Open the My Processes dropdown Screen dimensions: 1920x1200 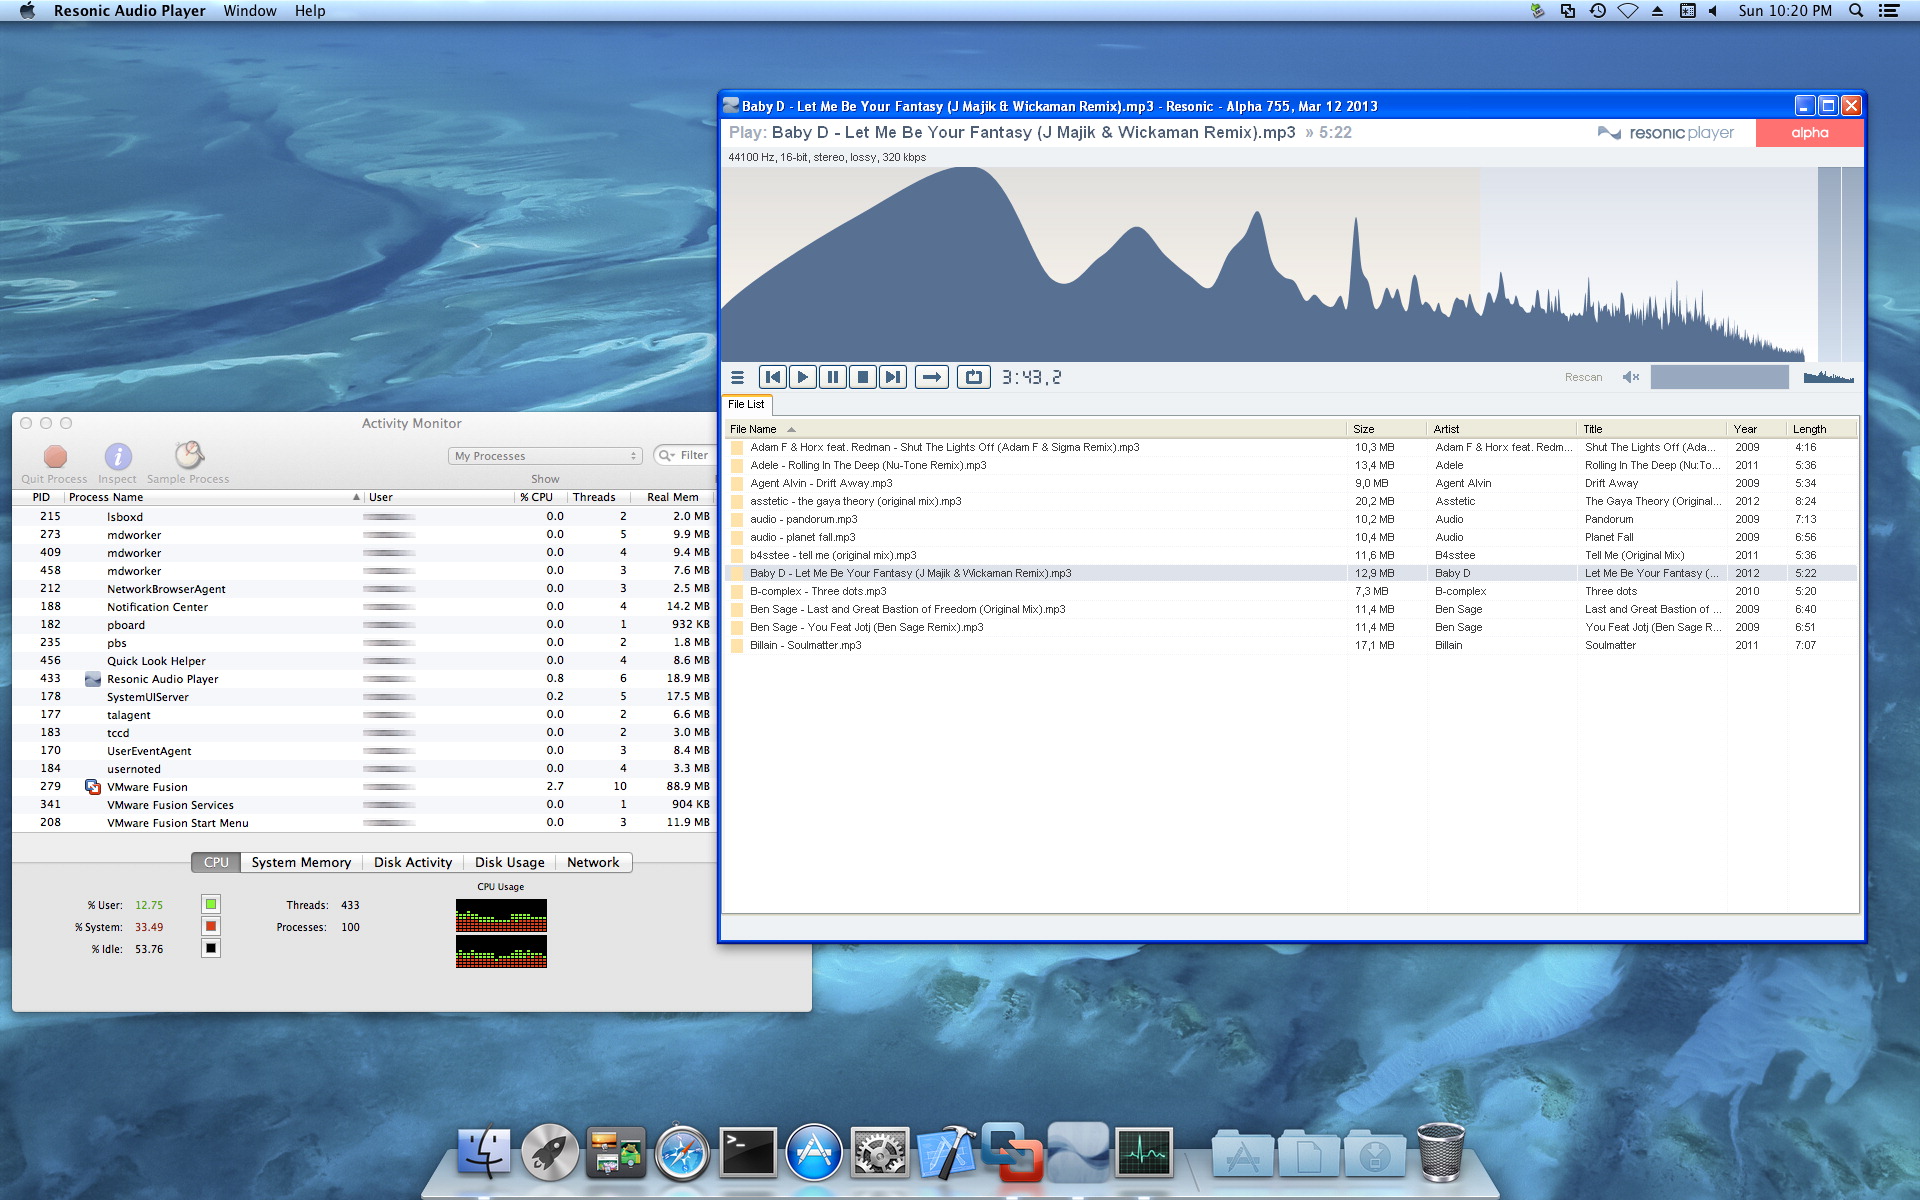[x=545, y=456]
